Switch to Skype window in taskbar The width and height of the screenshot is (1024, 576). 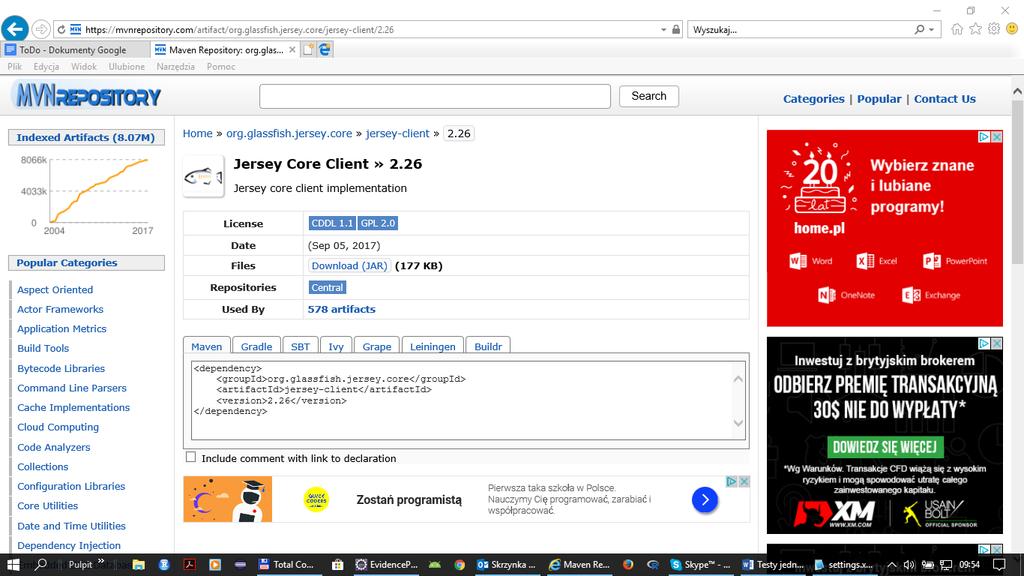[x=700, y=565]
